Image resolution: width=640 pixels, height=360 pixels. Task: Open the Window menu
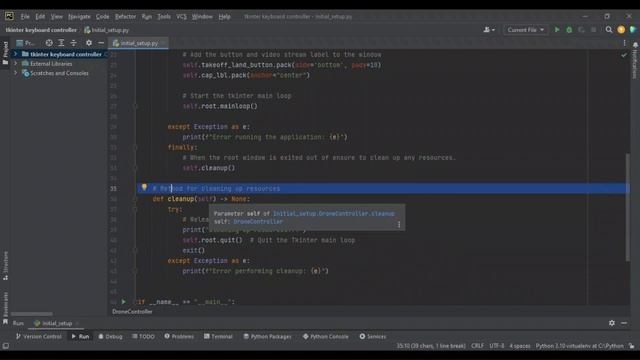point(202,17)
